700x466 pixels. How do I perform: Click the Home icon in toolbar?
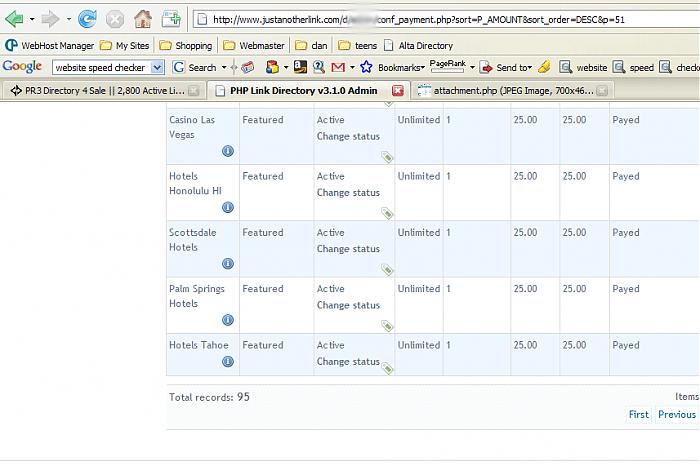(143, 18)
